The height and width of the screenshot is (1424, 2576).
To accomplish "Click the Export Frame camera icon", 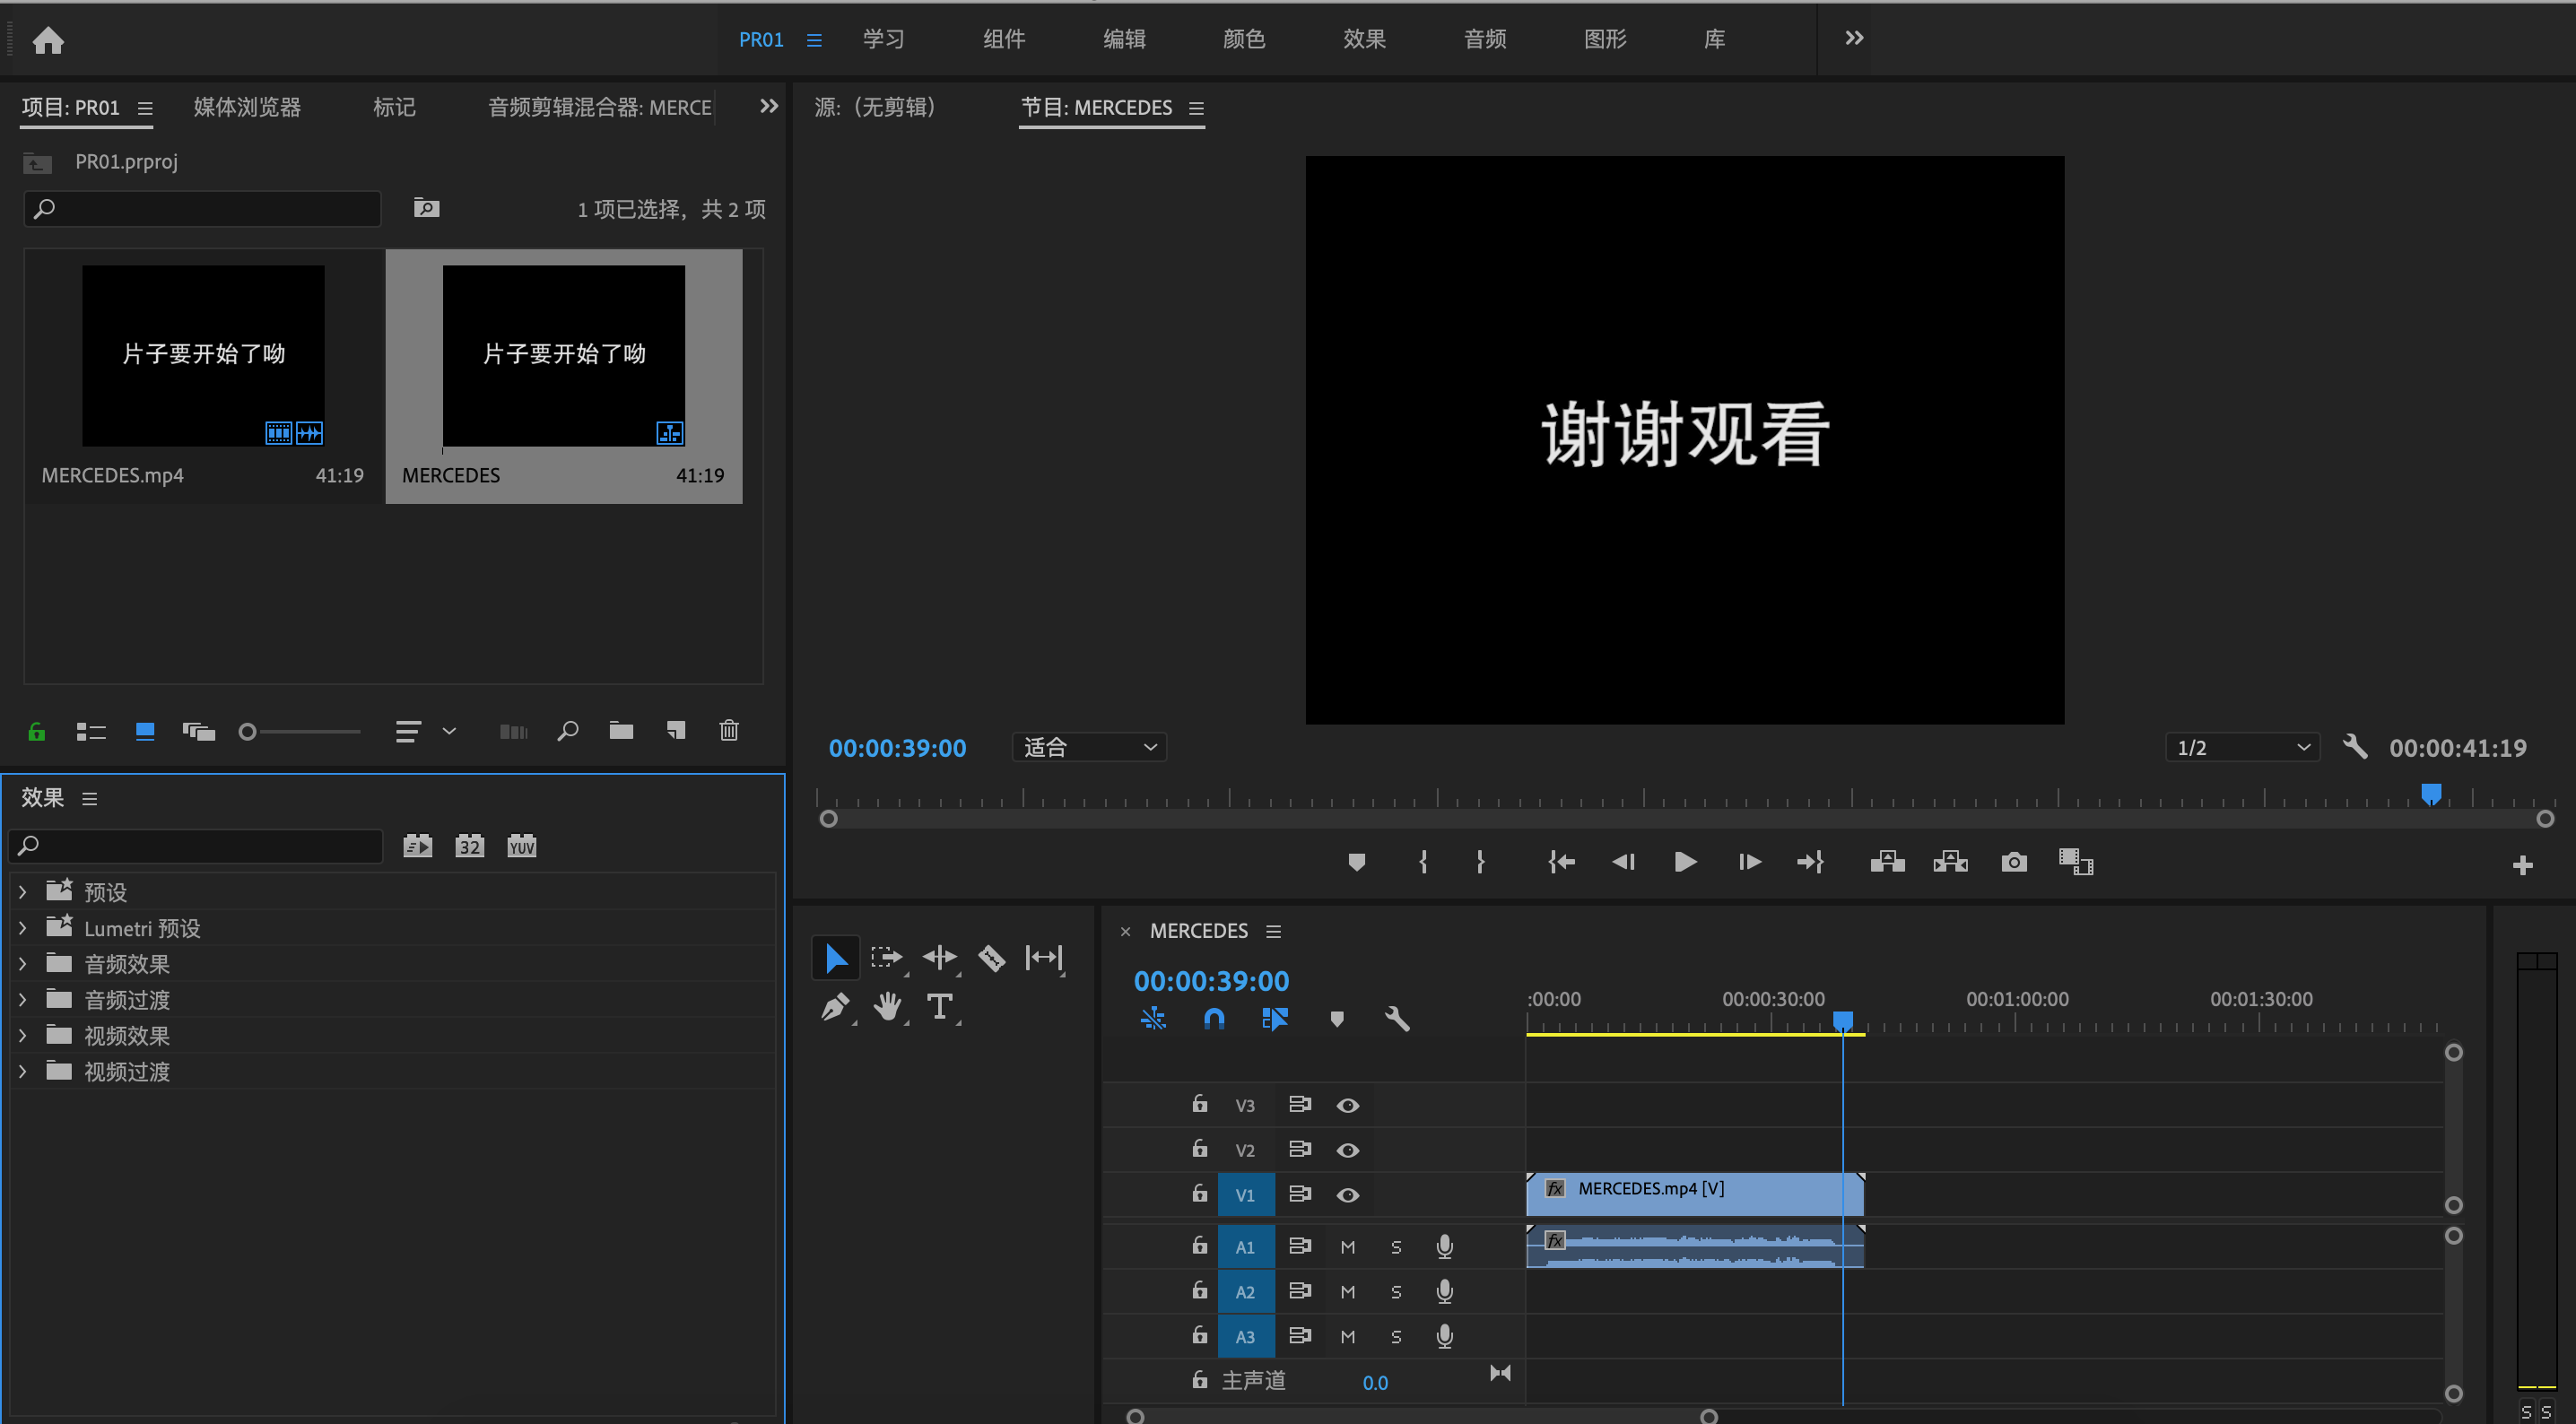I will click(2014, 862).
